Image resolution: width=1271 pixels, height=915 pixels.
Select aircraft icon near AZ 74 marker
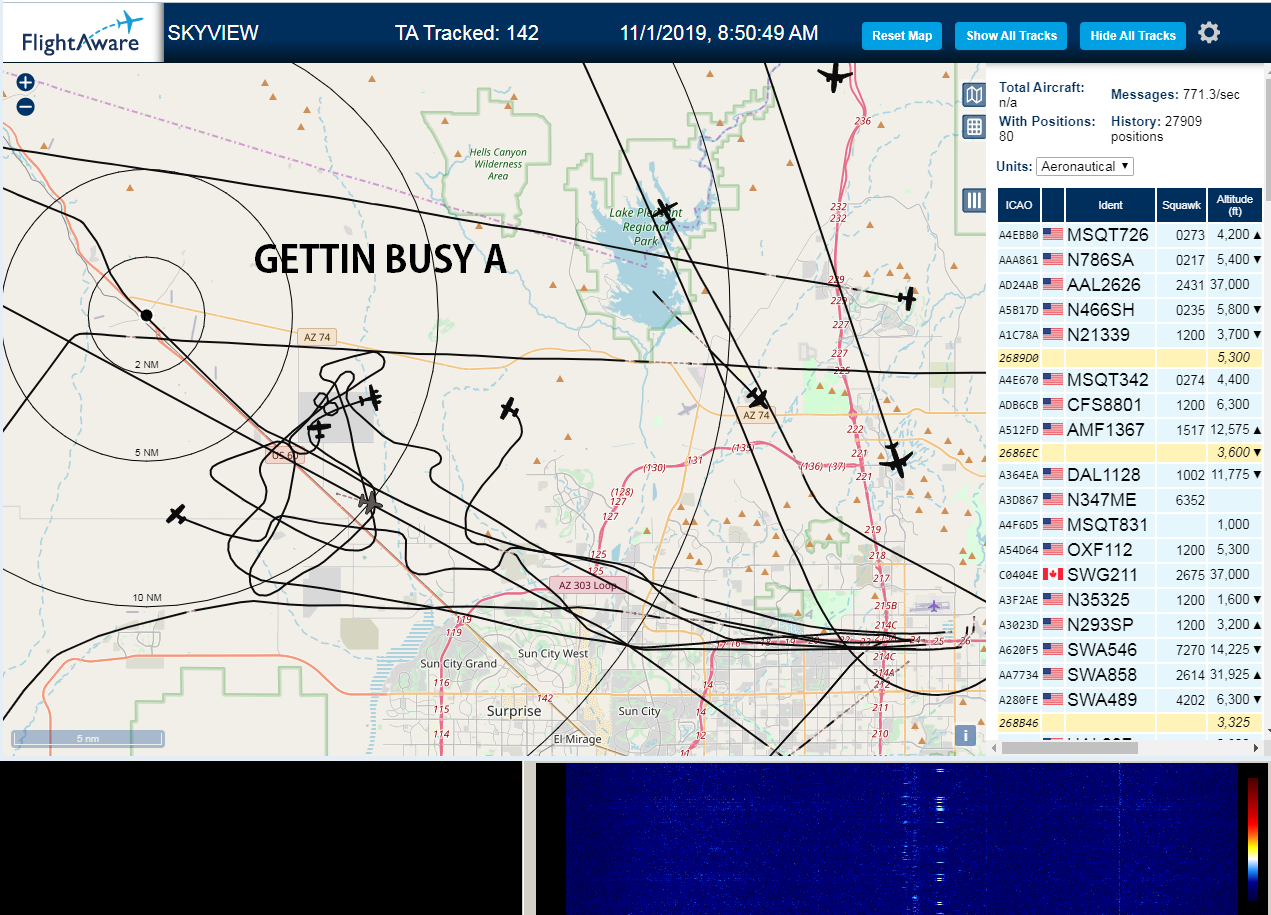pyautogui.click(x=758, y=398)
